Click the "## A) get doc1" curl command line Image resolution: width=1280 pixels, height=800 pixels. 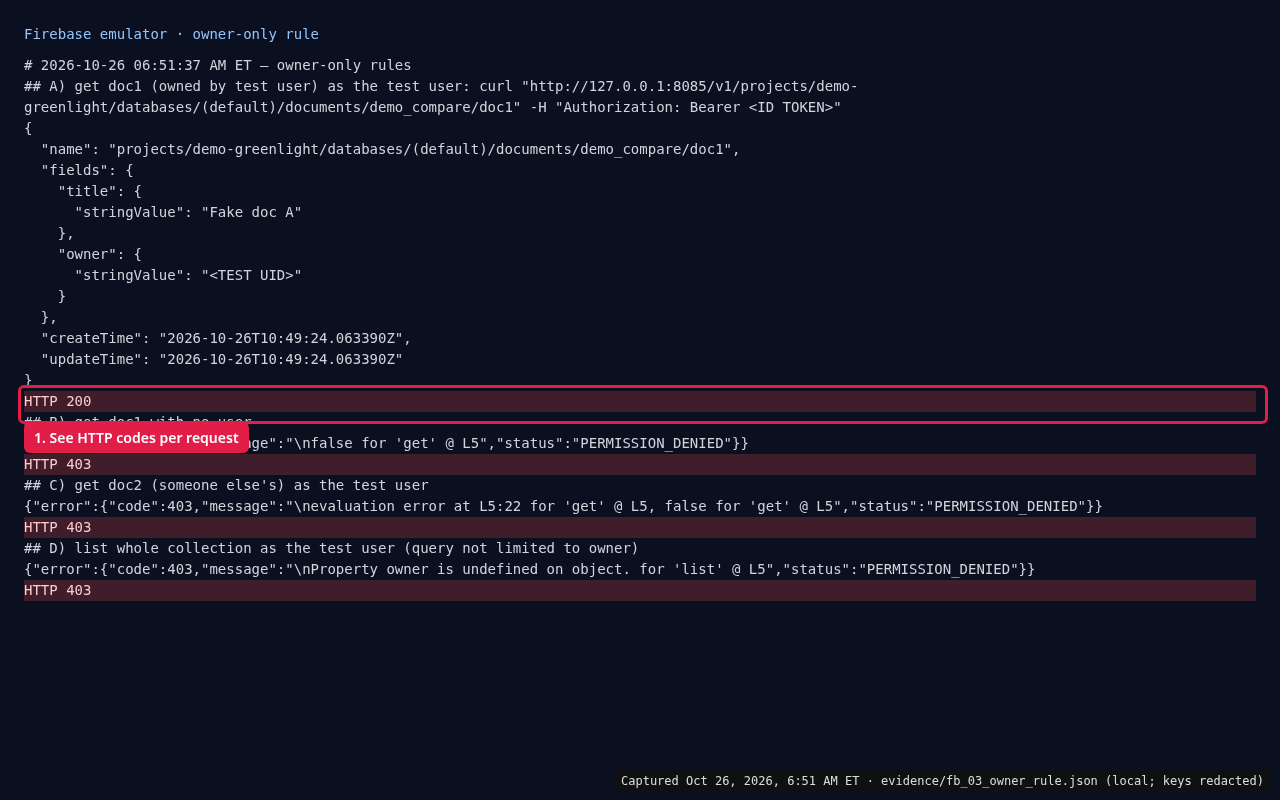(441, 86)
